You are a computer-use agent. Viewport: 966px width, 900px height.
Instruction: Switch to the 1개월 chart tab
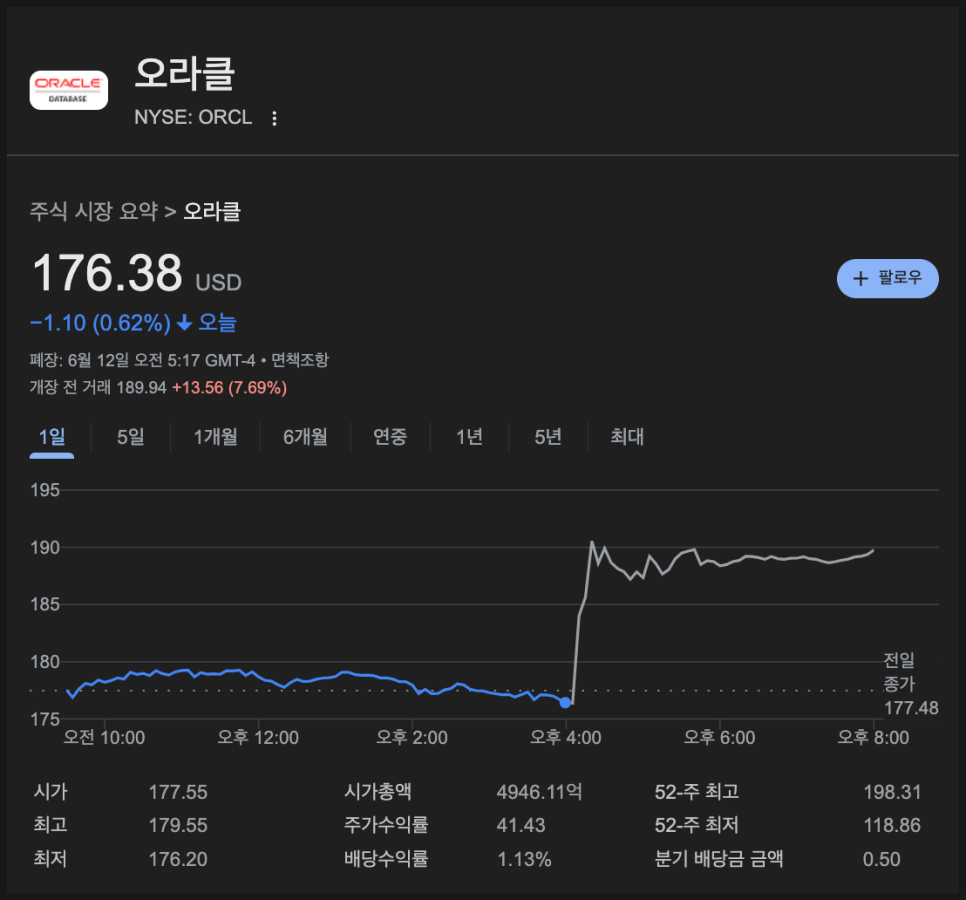click(216, 437)
